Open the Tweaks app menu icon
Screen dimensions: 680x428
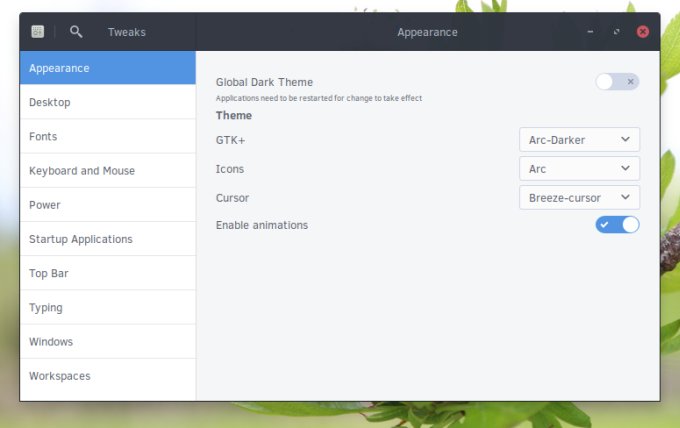(38, 32)
